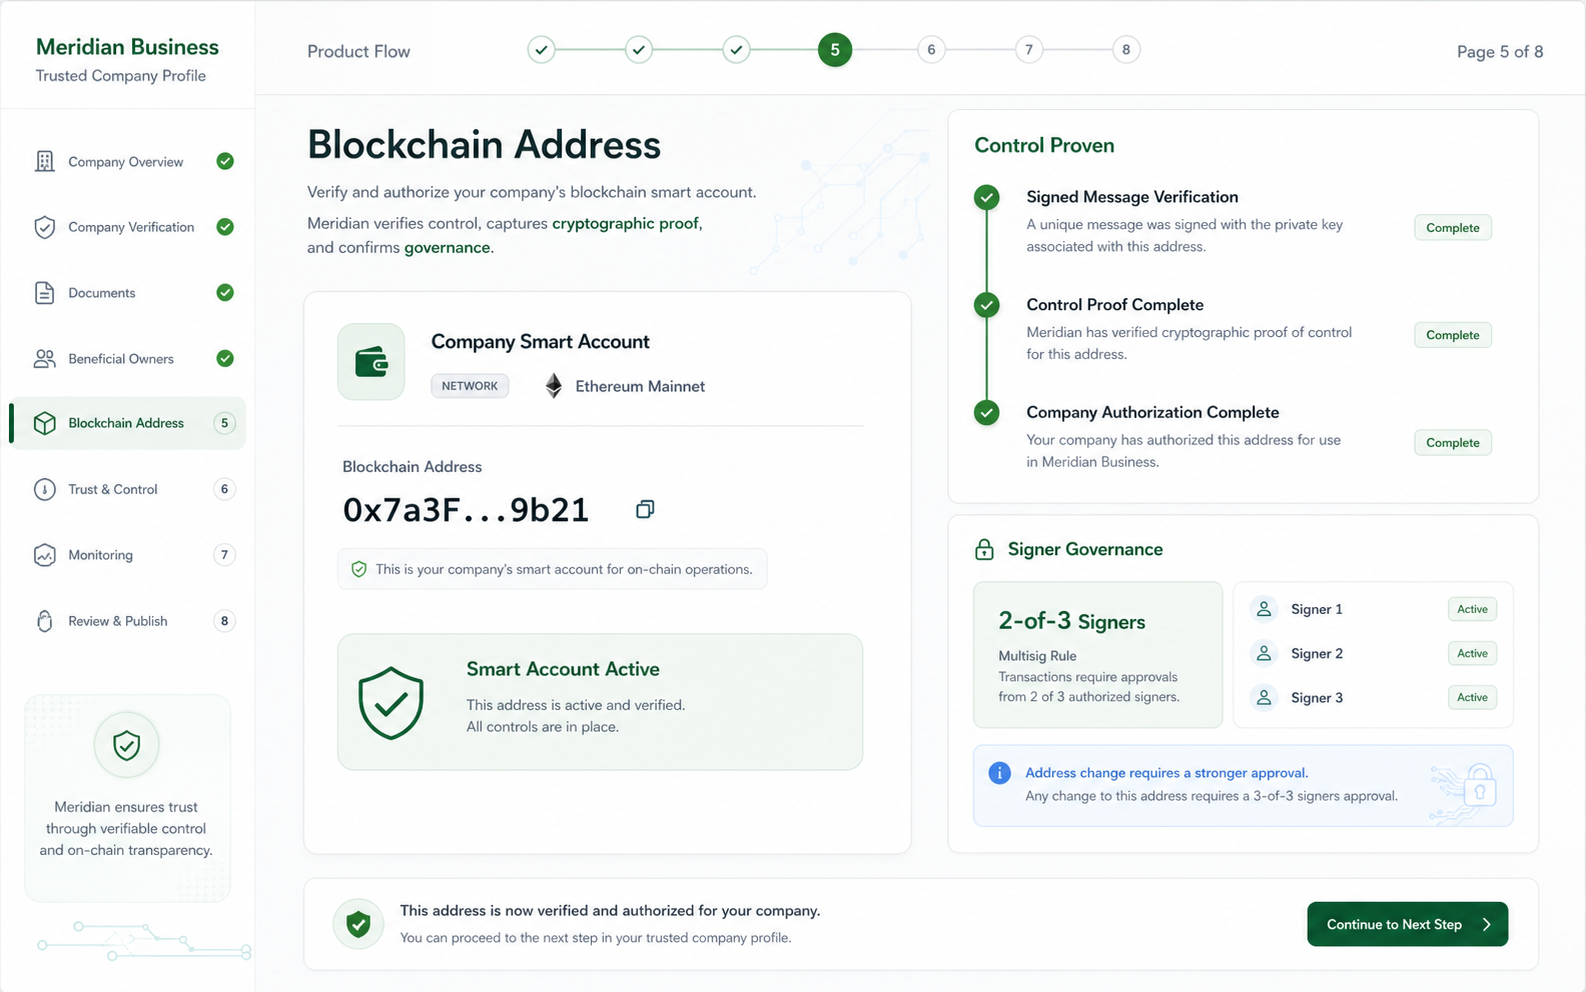Click the NETWORK tag label
Screen dimensions: 1586x992
pos(470,386)
